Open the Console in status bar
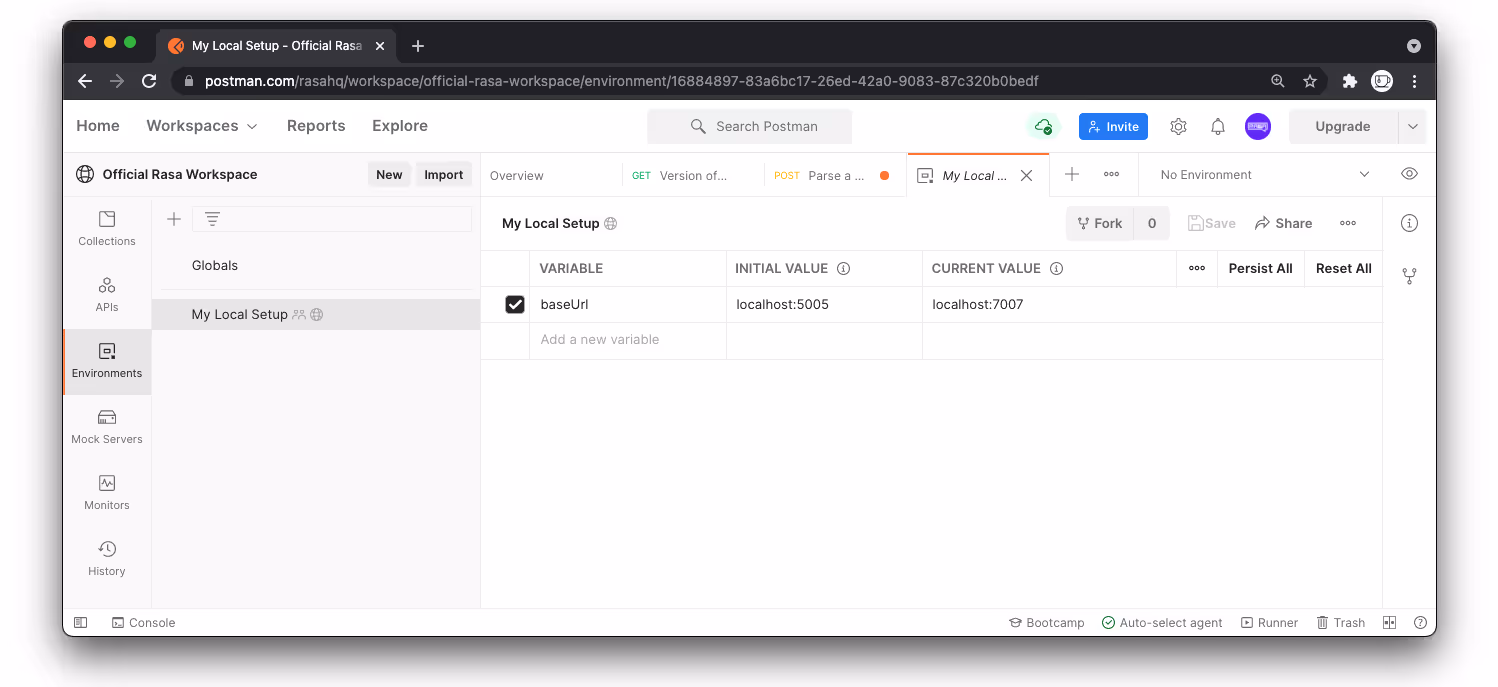Image resolution: width=1498 pixels, height=687 pixels. click(143, 622)
